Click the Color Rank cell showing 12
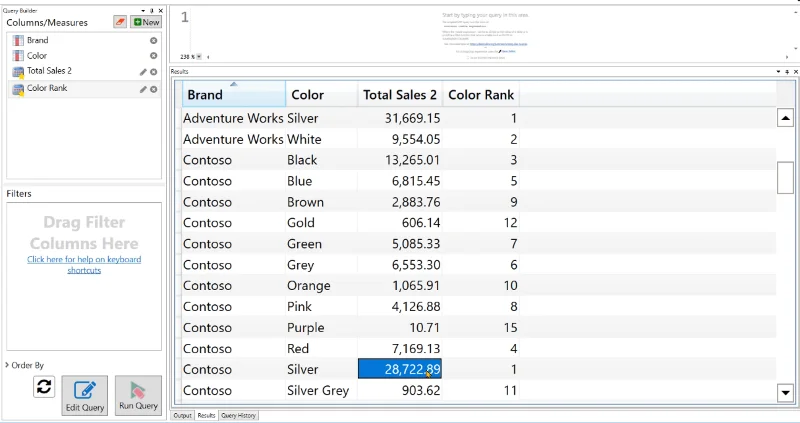Viewport: 800px width, 423px height. coord(481,222)
